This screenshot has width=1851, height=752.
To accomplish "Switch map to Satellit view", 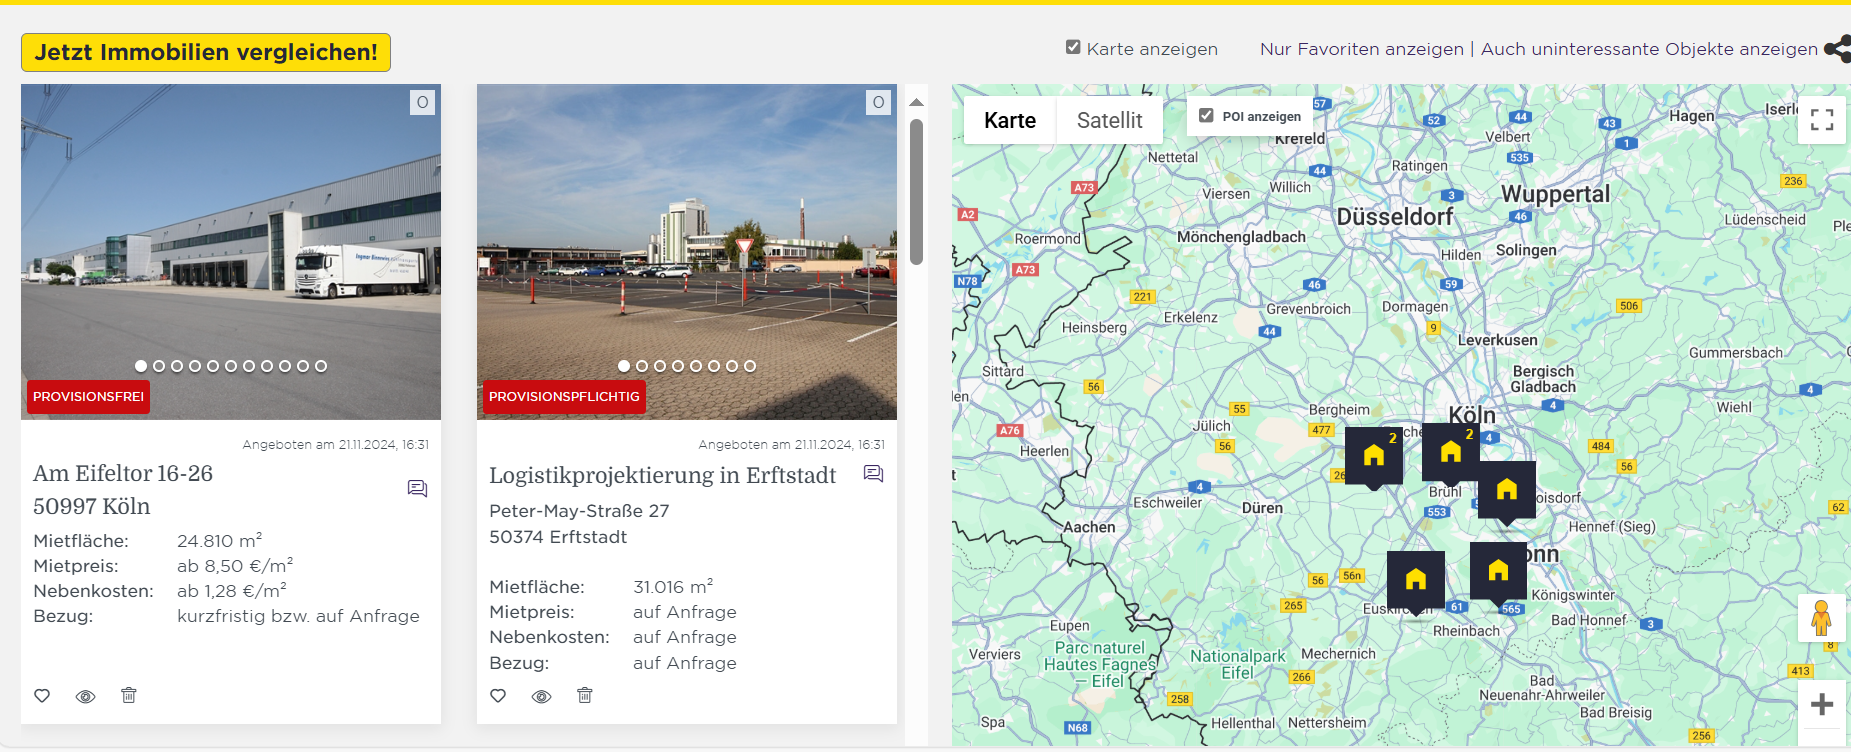I will click(1109, 121).
